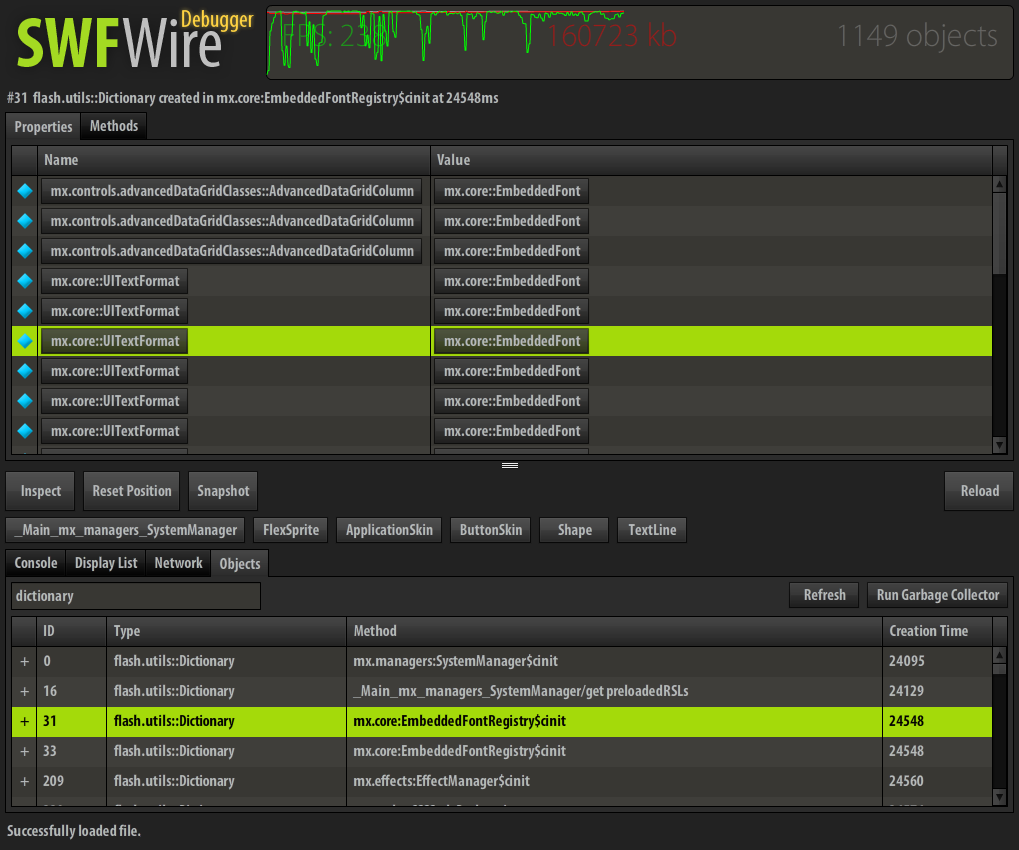Click the SWFWire Debugger logo
Image resolution: width=1019 pixels, height=850 pixels.
(134, 40)
